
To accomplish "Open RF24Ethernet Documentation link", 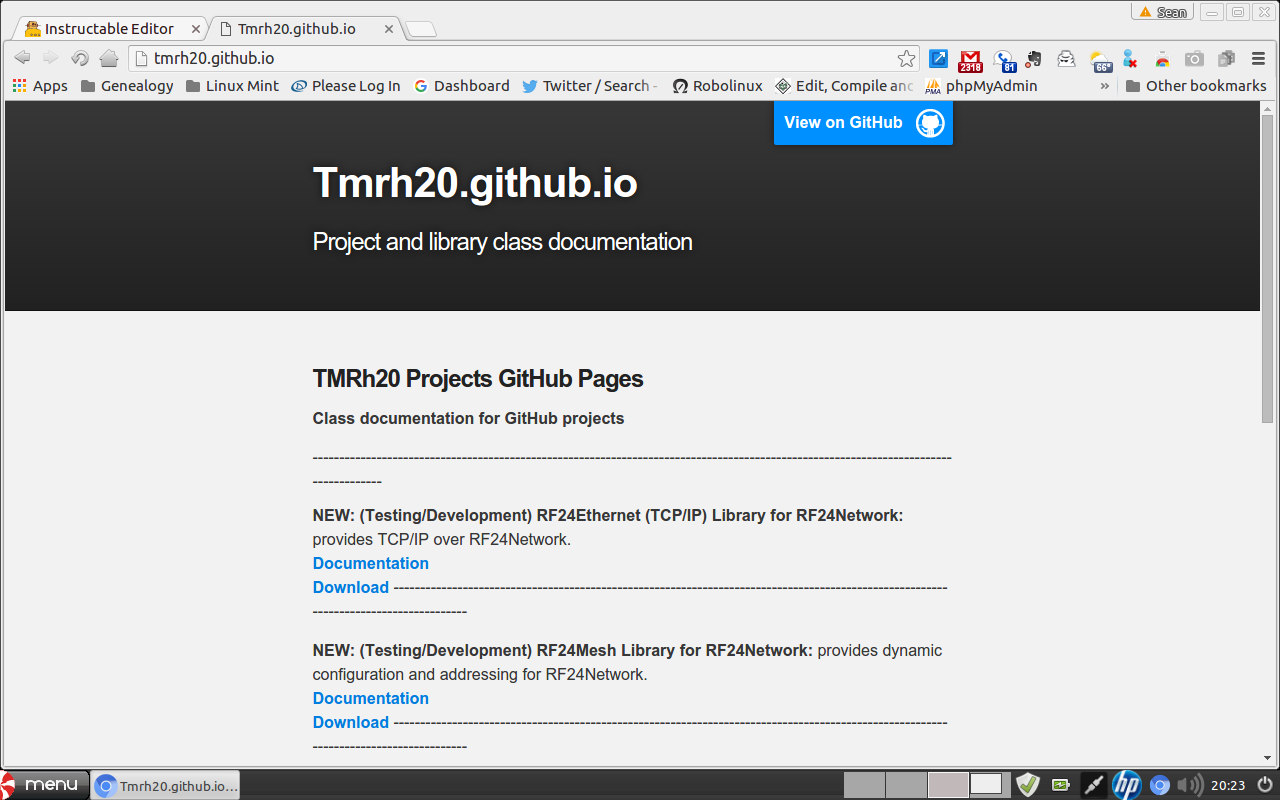I will [371, 563].
